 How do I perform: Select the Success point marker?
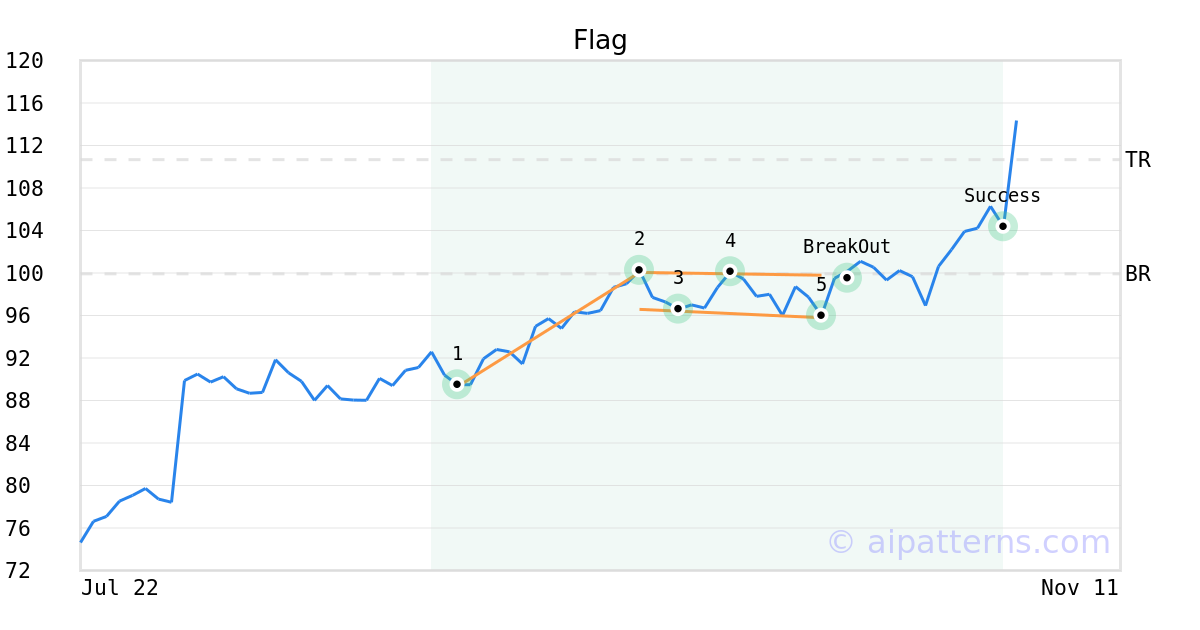tap(1003, 226)
